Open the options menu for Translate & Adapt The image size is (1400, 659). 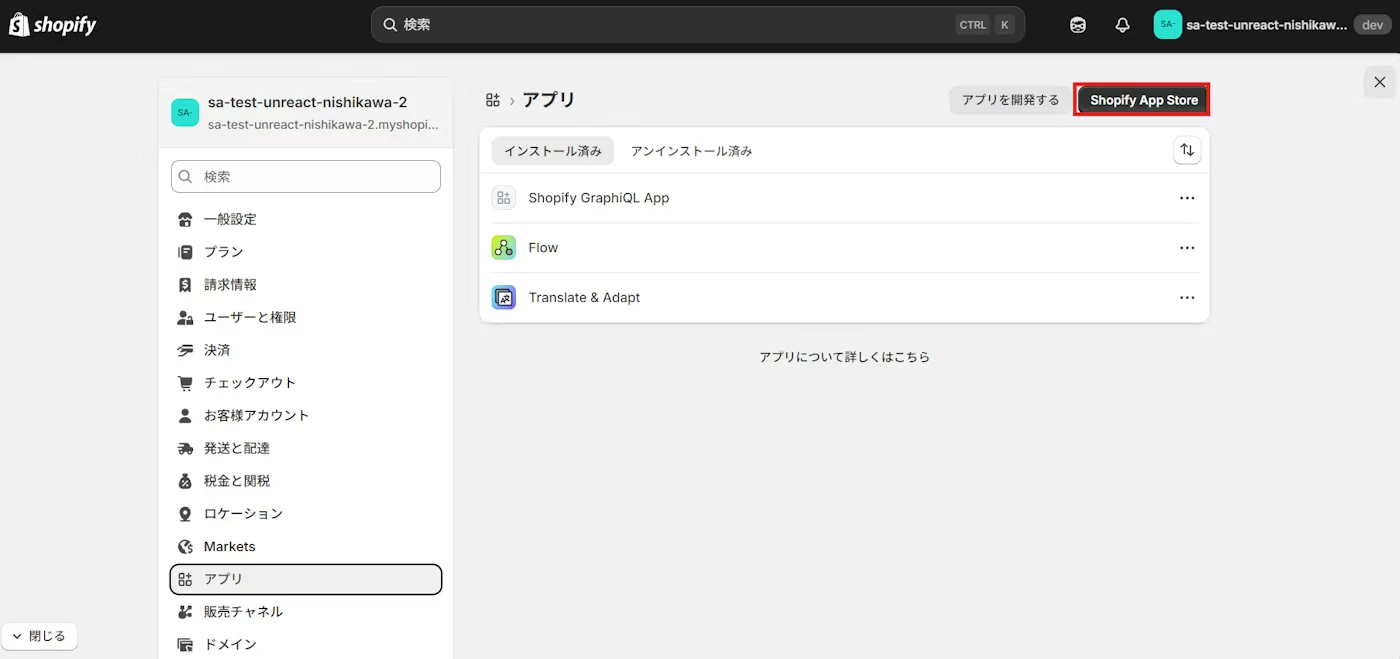click(1187, 297)
